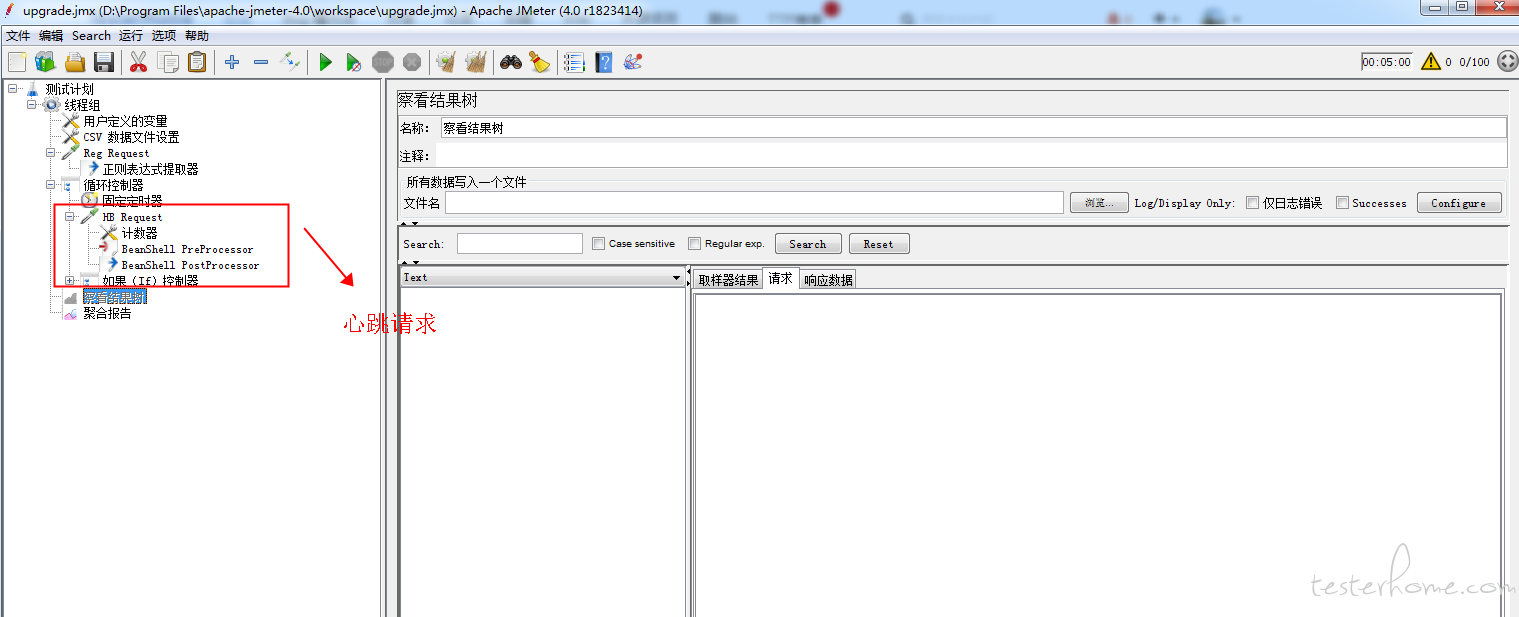Click the 文件名 input field
This screenshot has width=1519, height=617.
click(x=754, y=203)
